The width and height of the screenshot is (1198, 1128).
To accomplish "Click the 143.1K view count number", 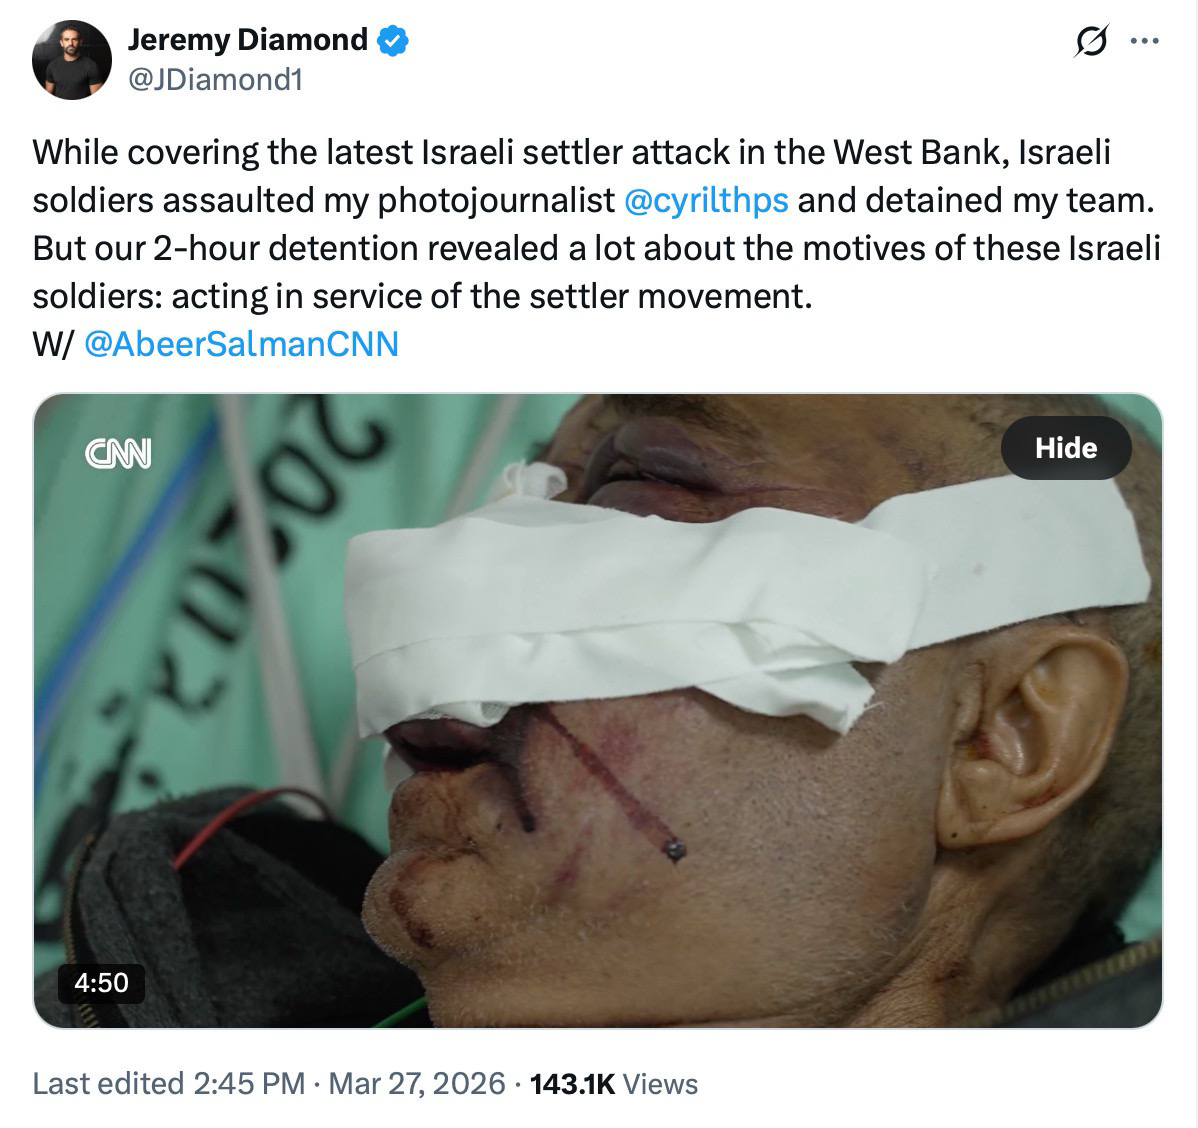I will [571, 1083].
